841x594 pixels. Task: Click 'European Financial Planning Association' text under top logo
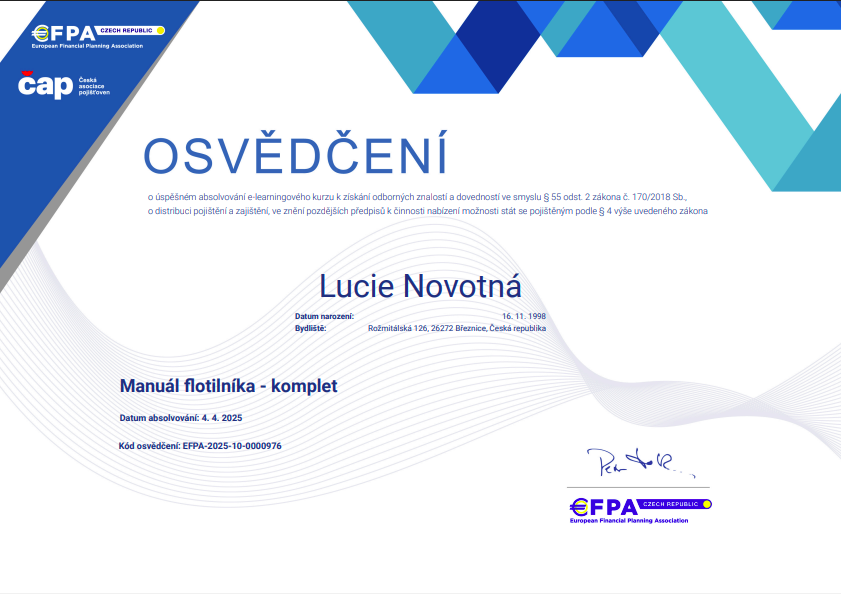(x=87, y=46)
